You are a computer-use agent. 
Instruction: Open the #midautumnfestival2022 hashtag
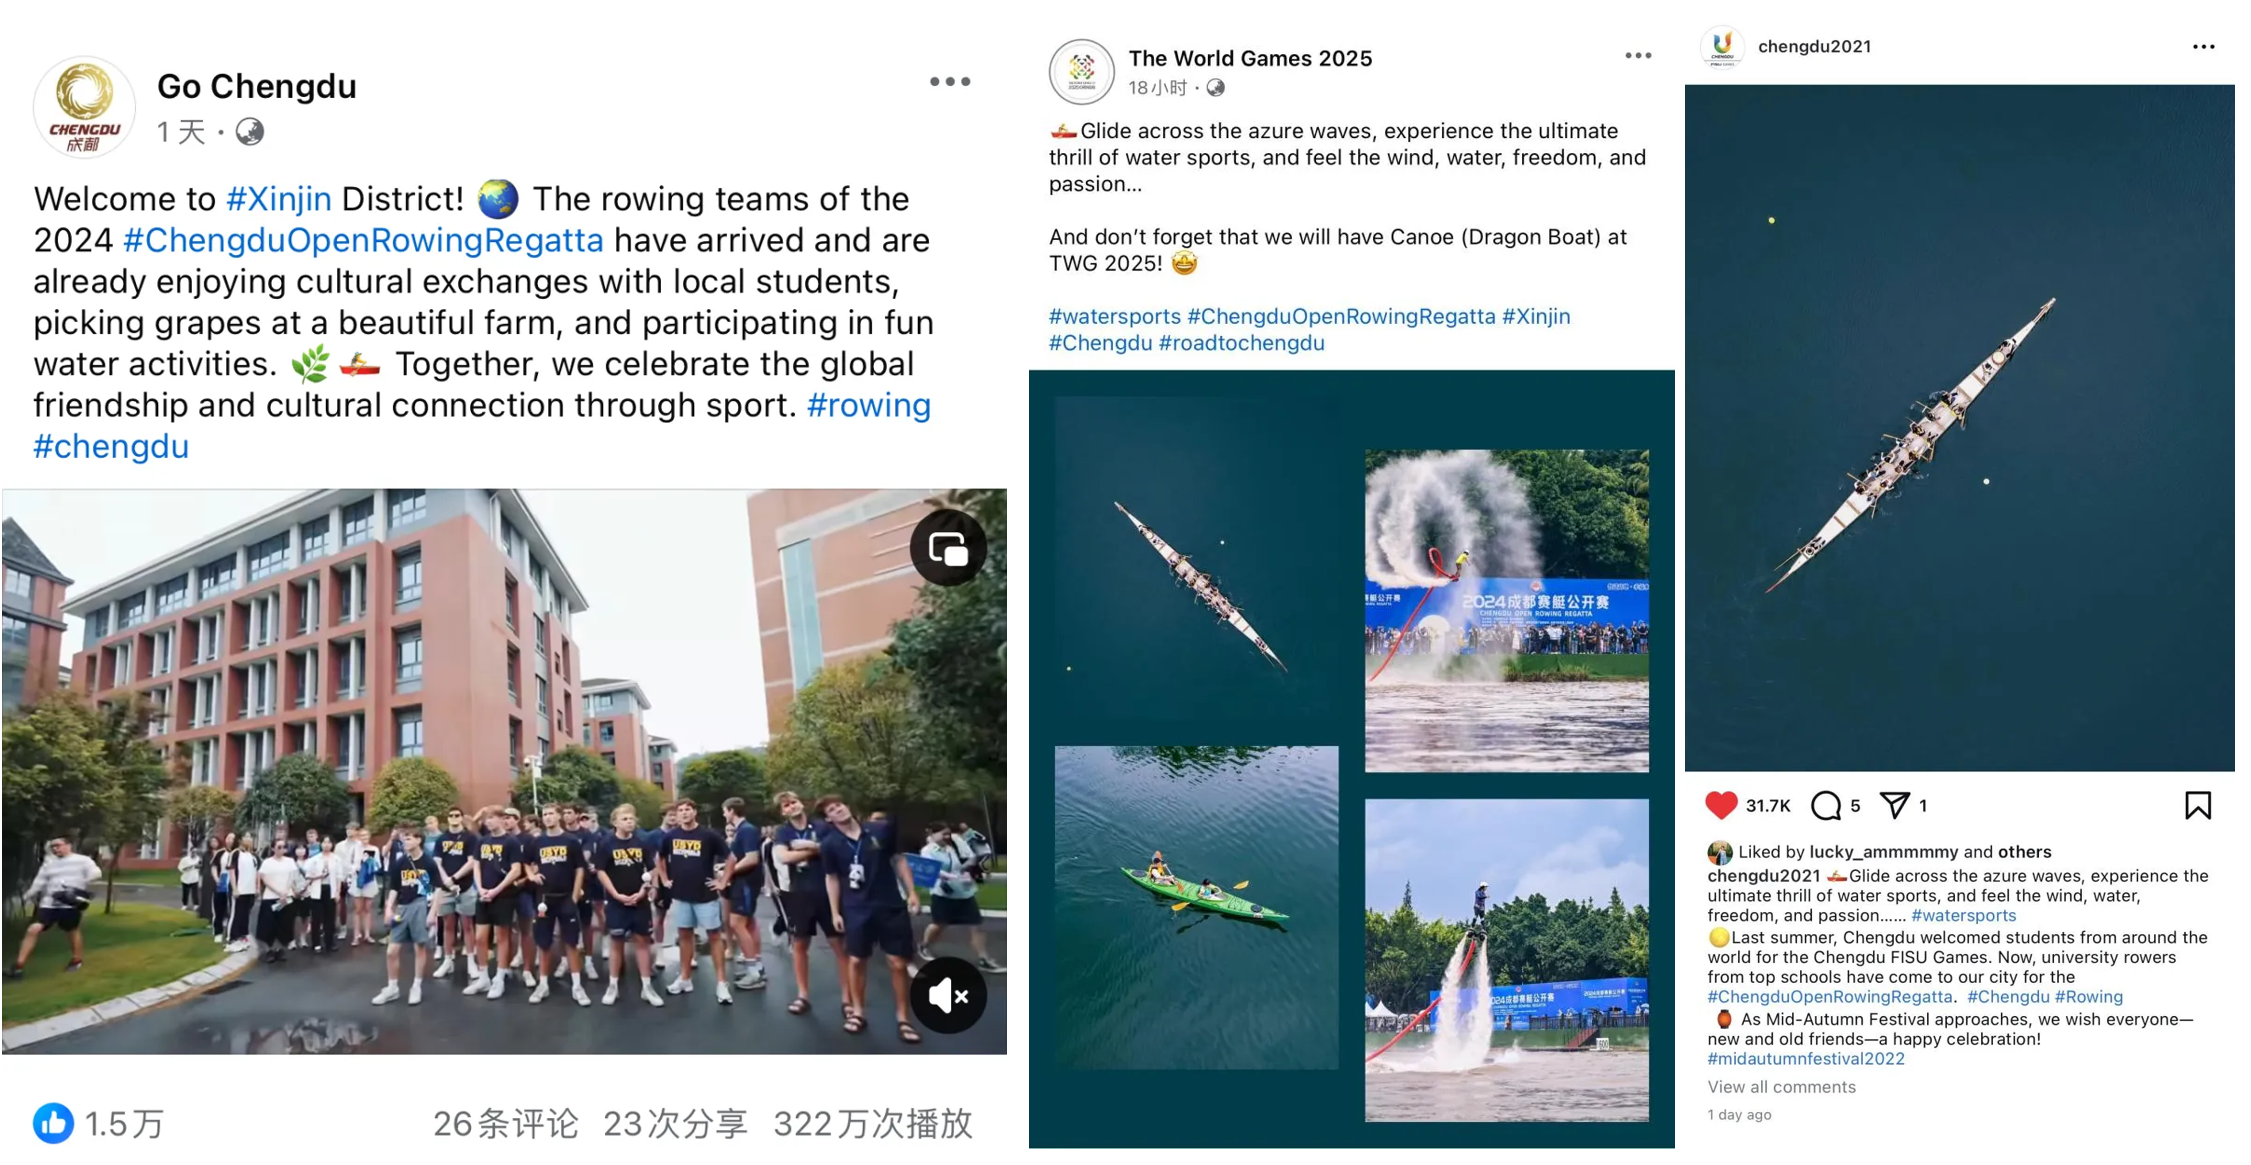point(1806,1059)
